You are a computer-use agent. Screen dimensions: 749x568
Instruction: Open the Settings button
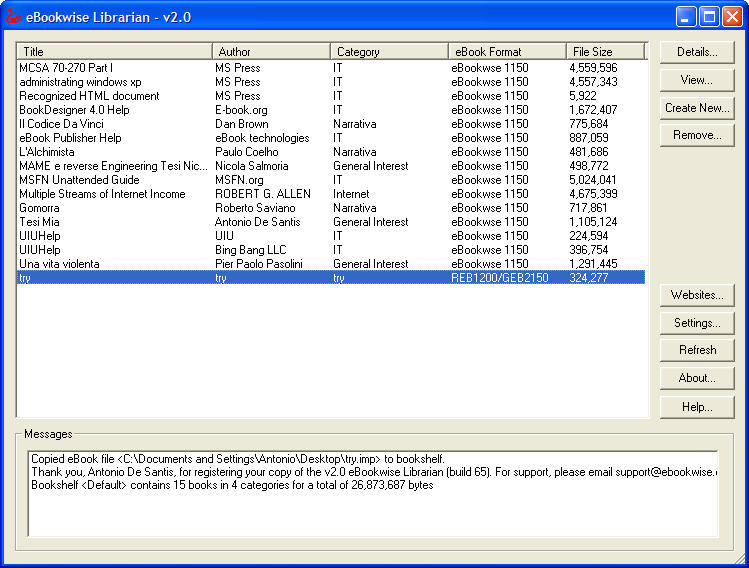tap(697, 323)
